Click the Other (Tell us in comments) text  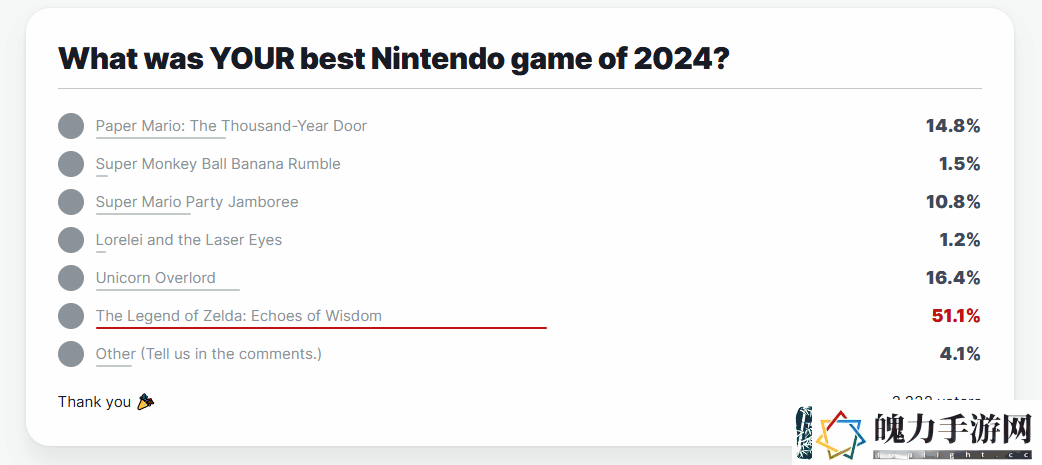(x=209, y=354)
